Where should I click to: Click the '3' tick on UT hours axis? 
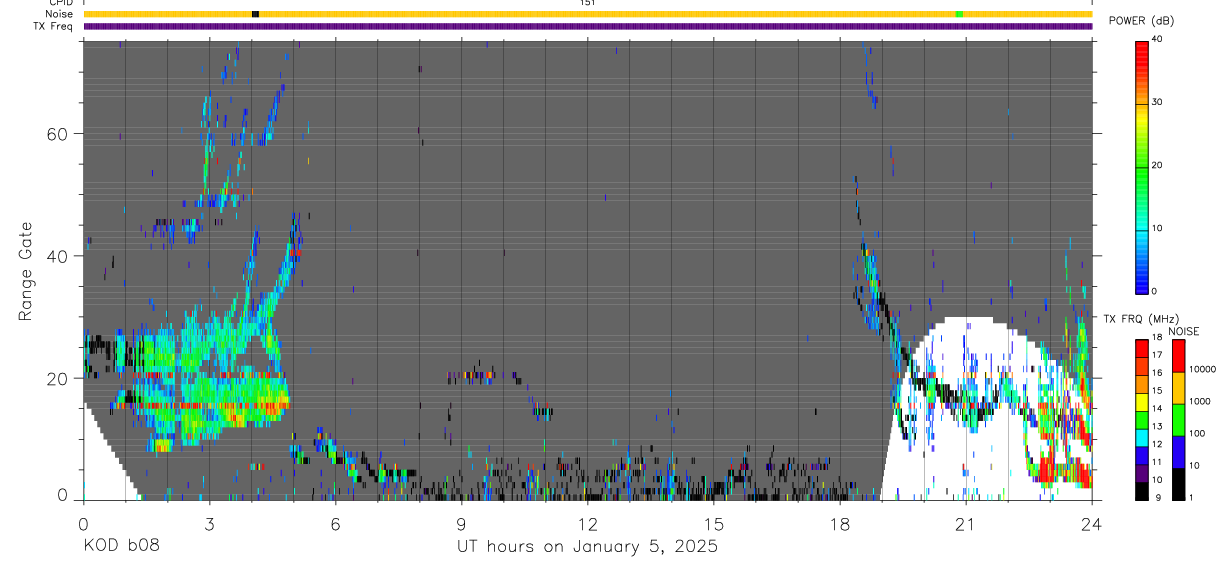[209, 523]
